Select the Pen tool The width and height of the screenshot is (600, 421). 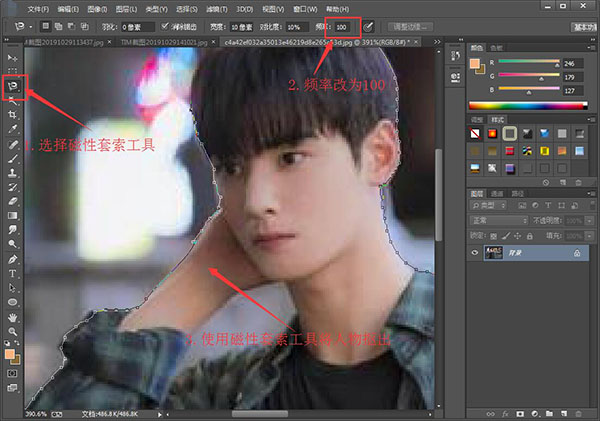pos(12,259)
